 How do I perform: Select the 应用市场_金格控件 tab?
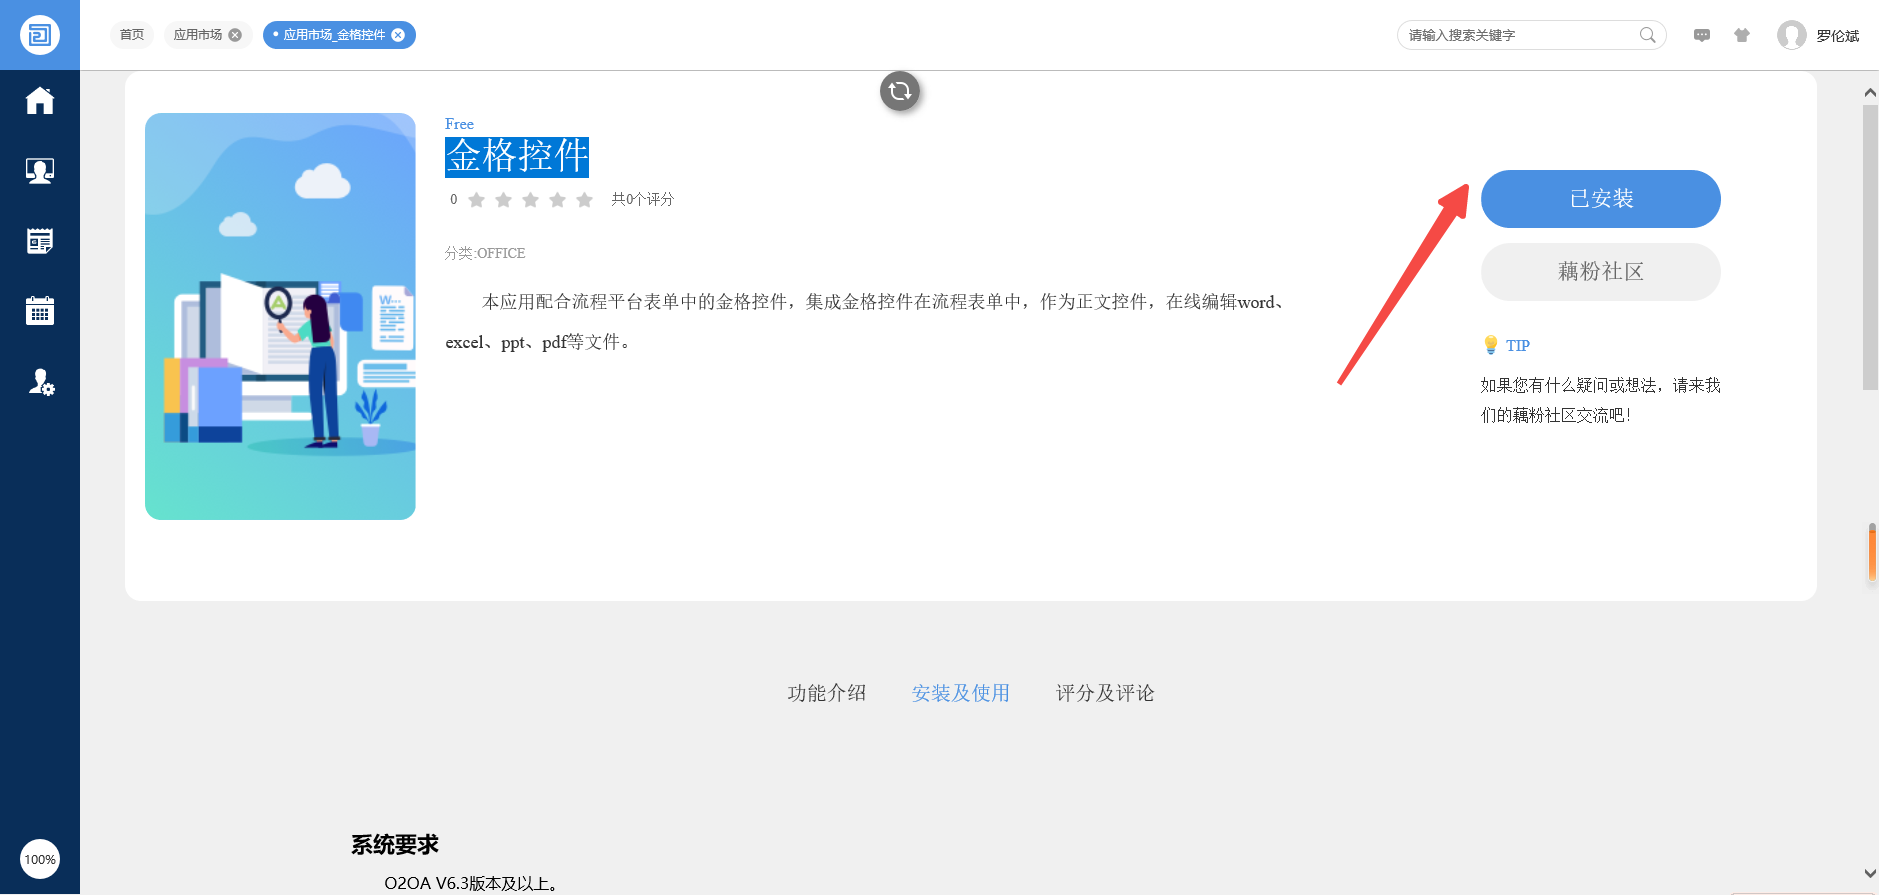click(334, 35)
